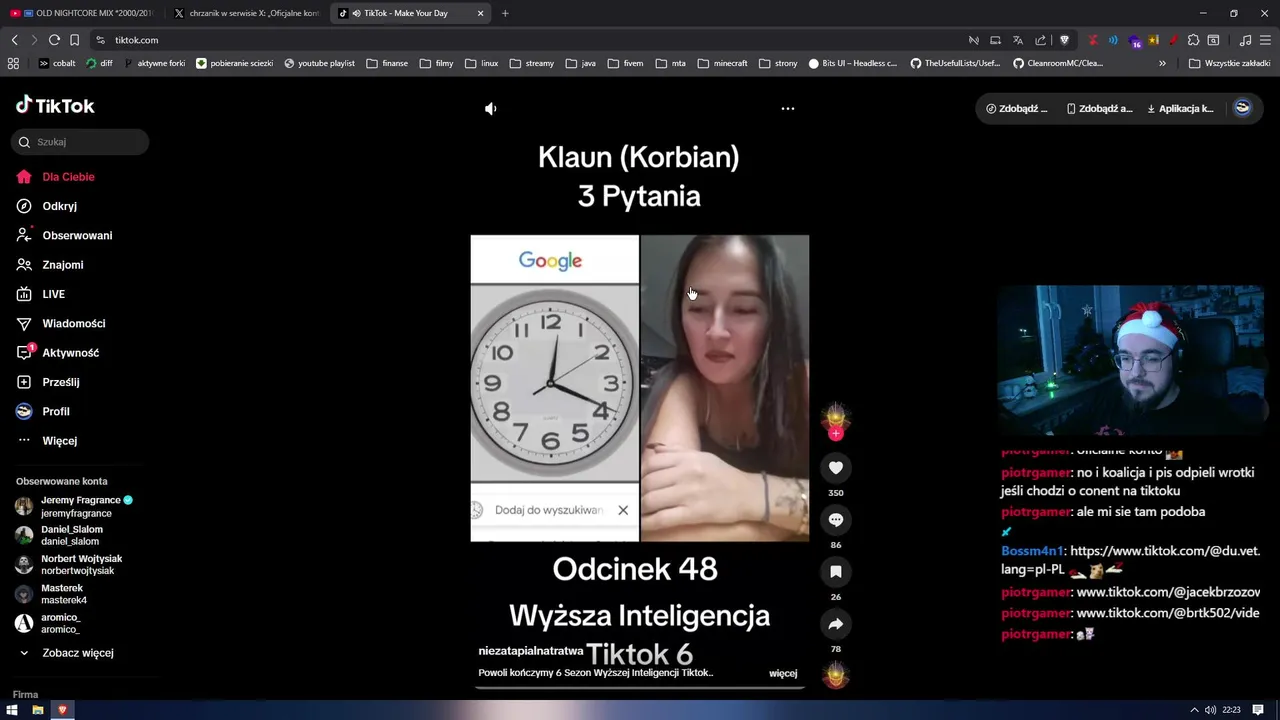Click the second Zdobądź a... button with phone icon
This screenshot has height=720, width=1280.
(1099, 109)
